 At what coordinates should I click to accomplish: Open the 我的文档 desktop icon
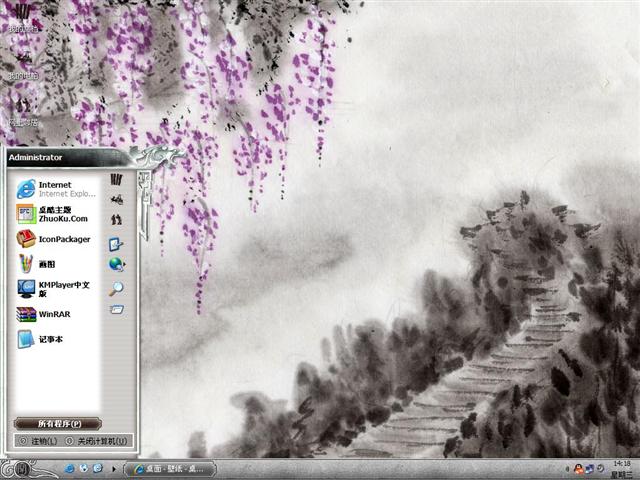pos(23,17)
